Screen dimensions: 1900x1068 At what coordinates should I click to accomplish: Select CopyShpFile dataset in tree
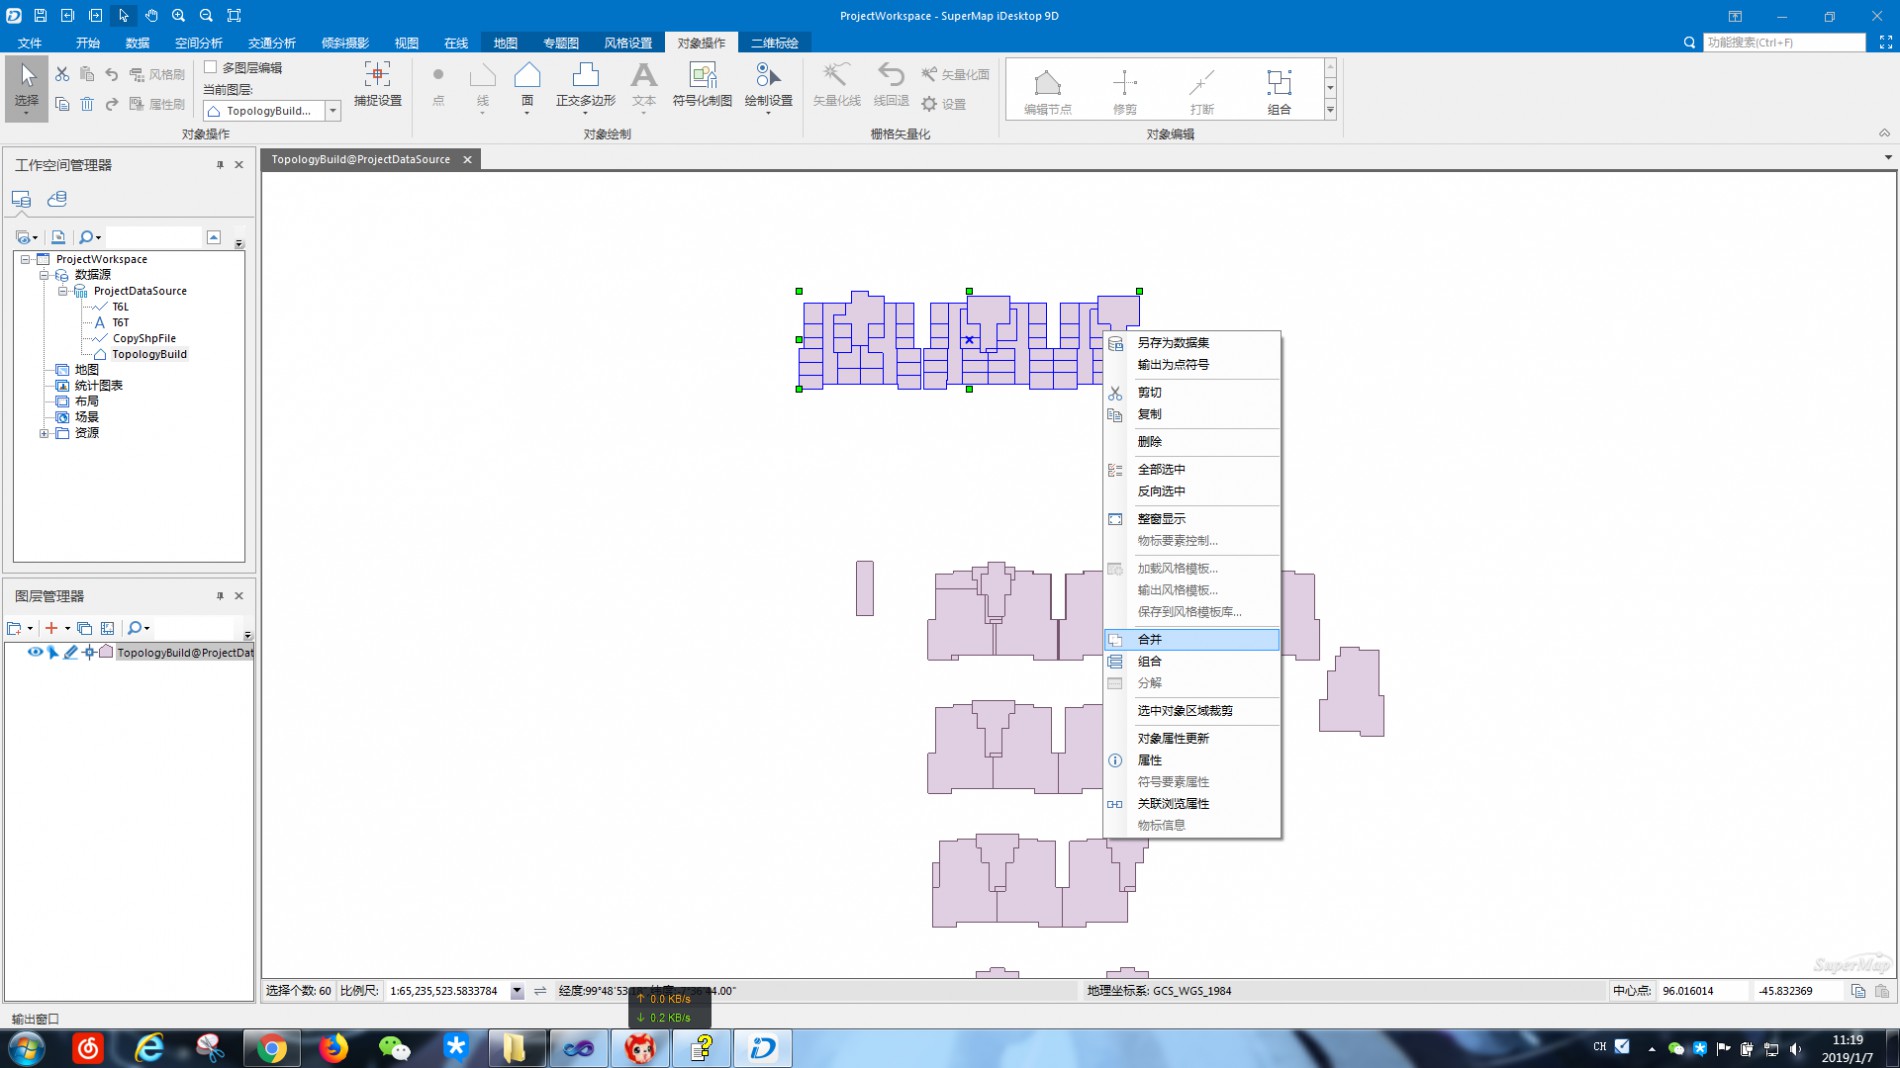144,338
